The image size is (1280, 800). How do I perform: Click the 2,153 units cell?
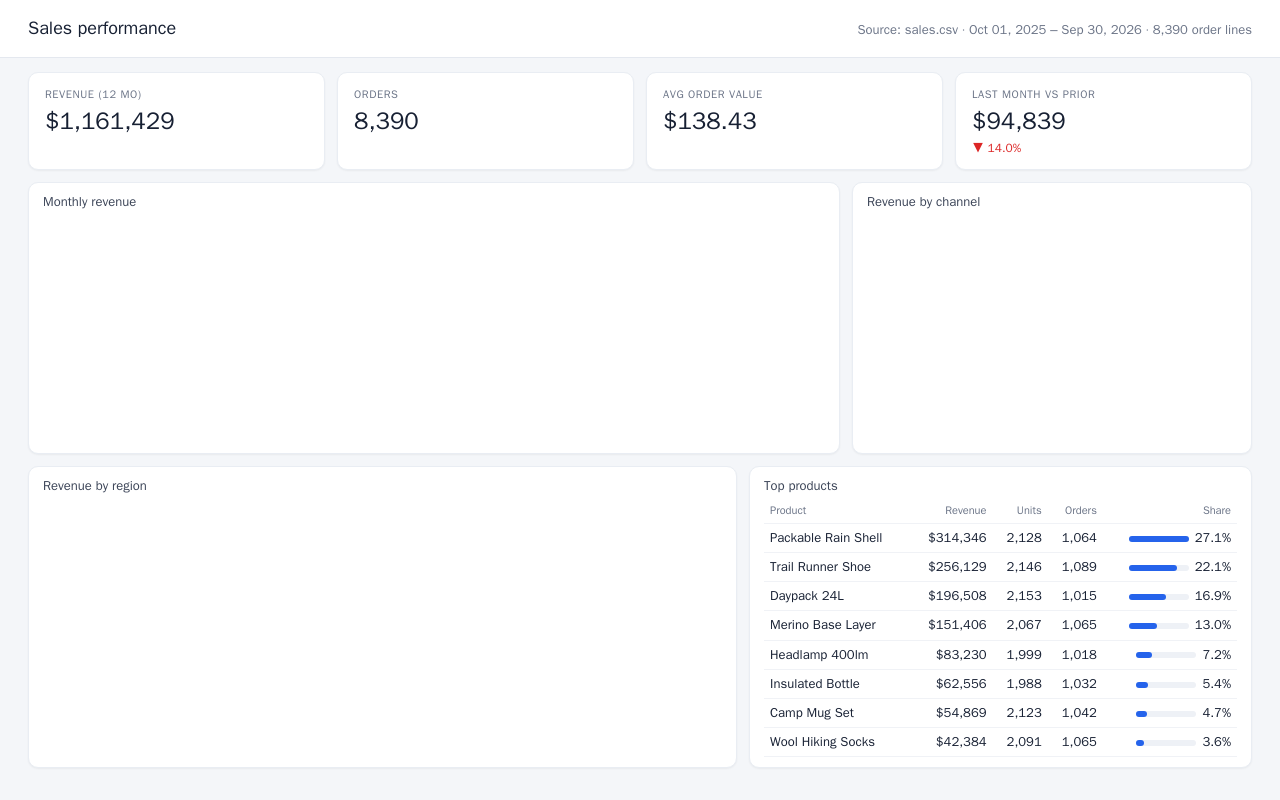coord(1024,596)
